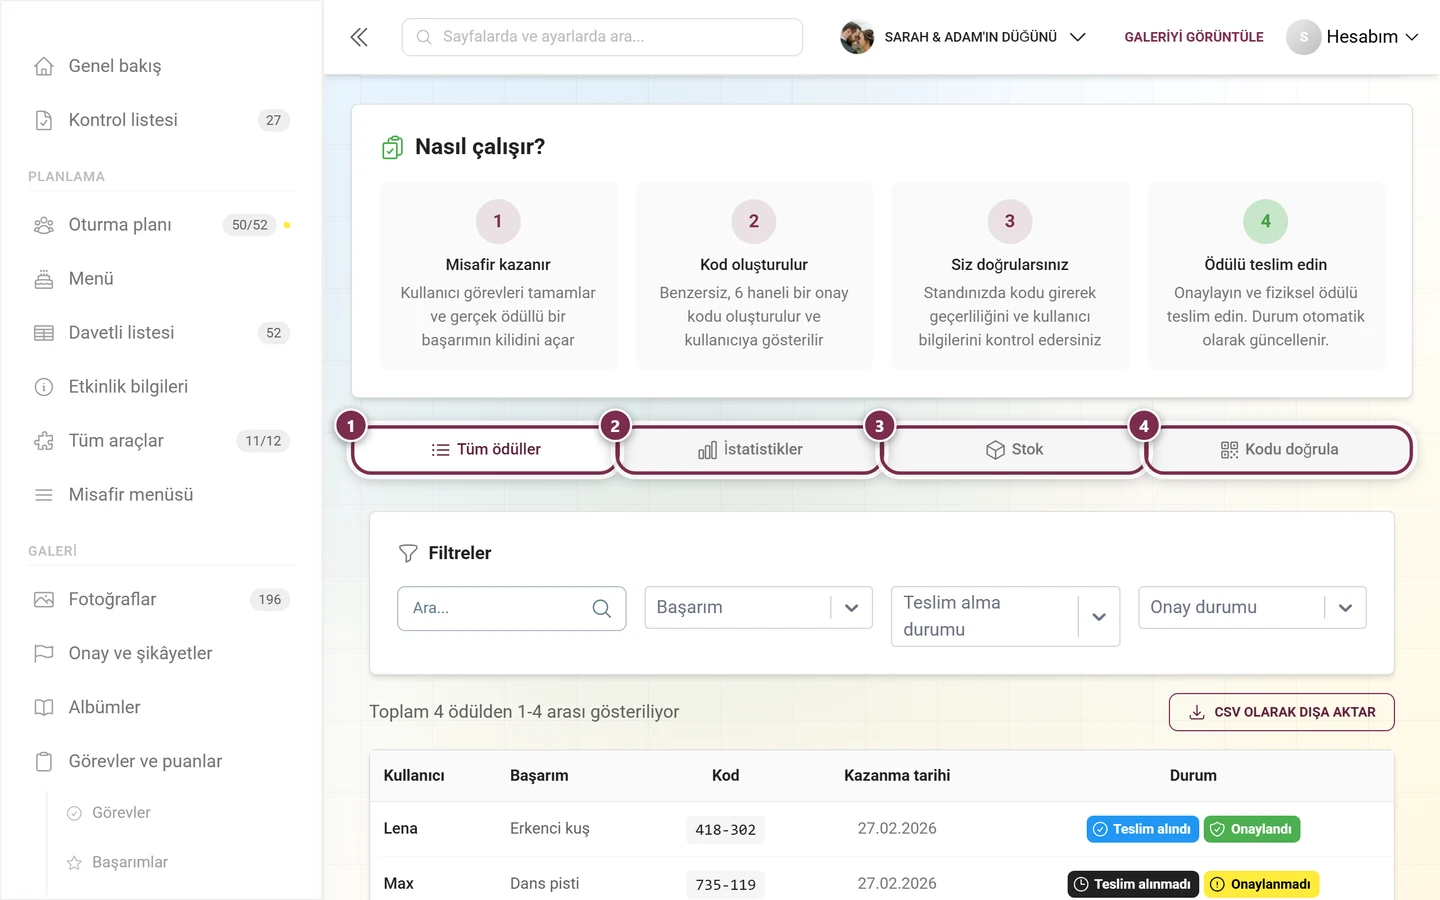Image resolution: width=1440 pixels, height=900 pixels.
Task: Focus the Sayfalarda ve ayarlarda ara search box
Action: (602, 37)
